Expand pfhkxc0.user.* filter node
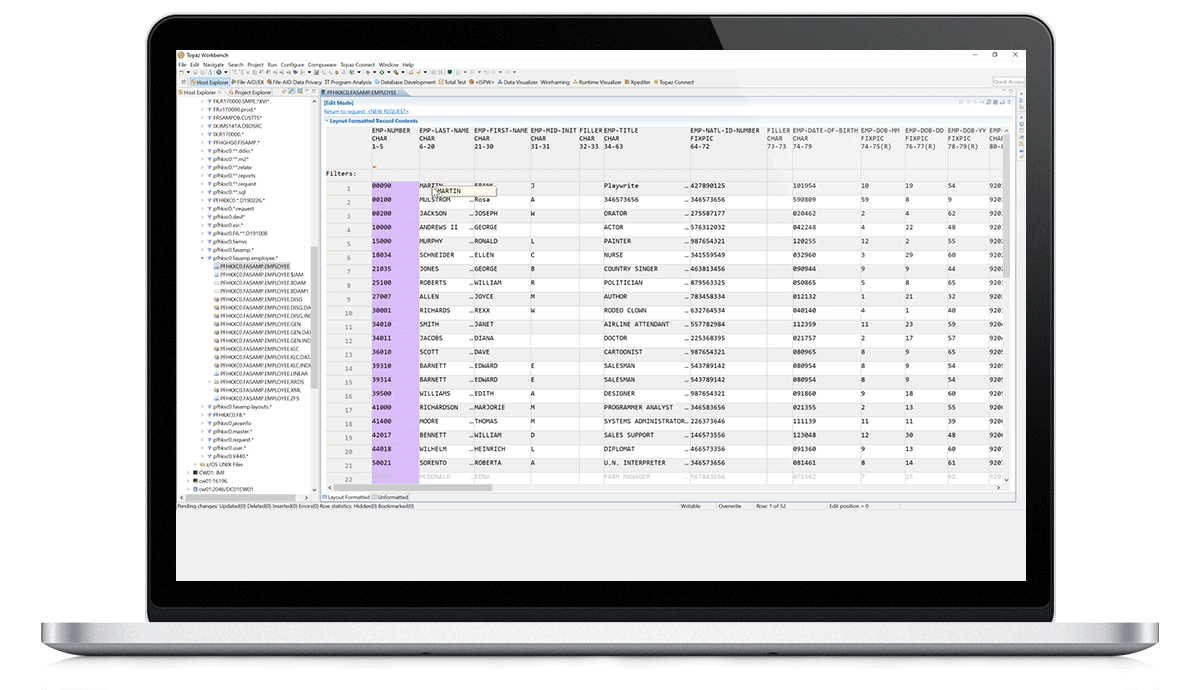 (x=203, y=448)
